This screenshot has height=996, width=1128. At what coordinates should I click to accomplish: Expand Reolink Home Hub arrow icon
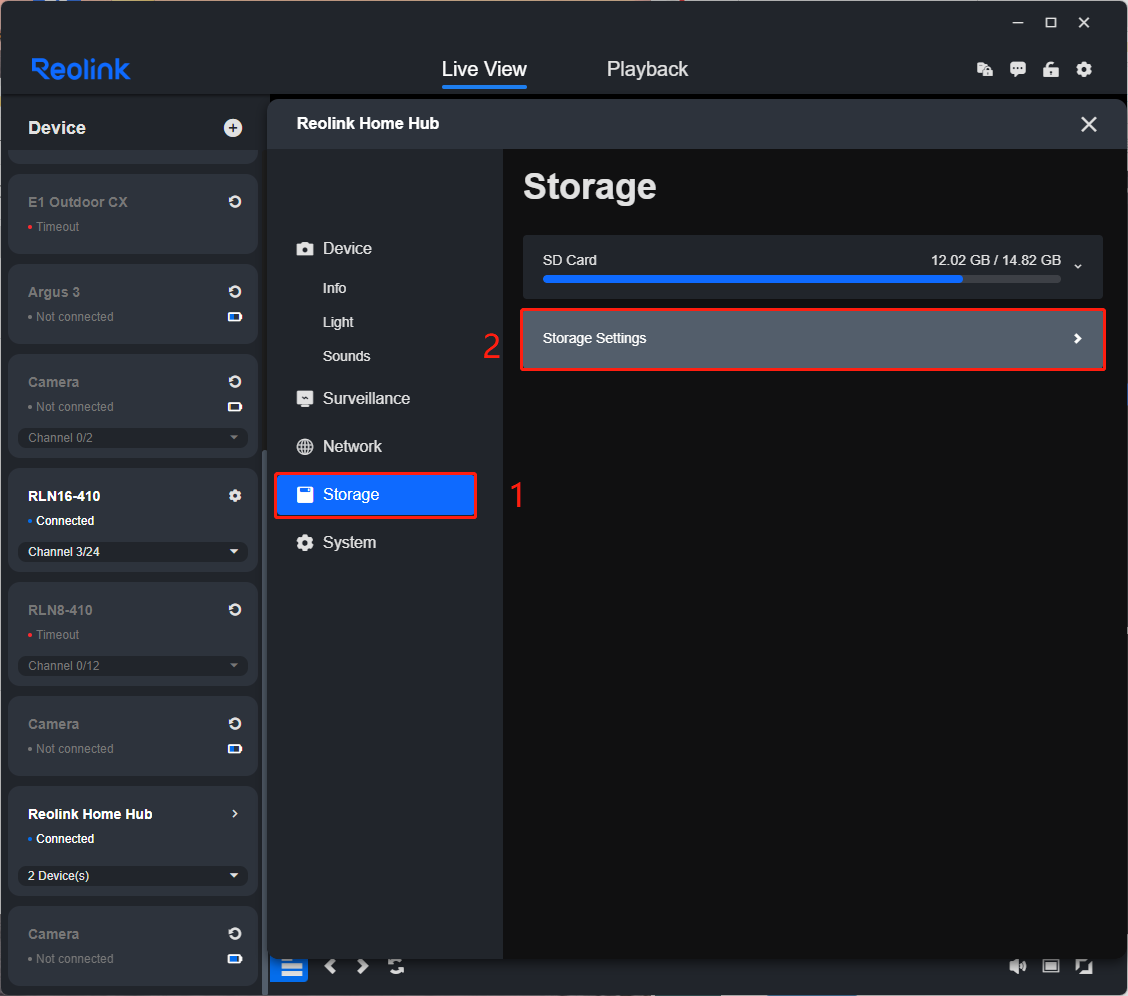click(235, 814)
